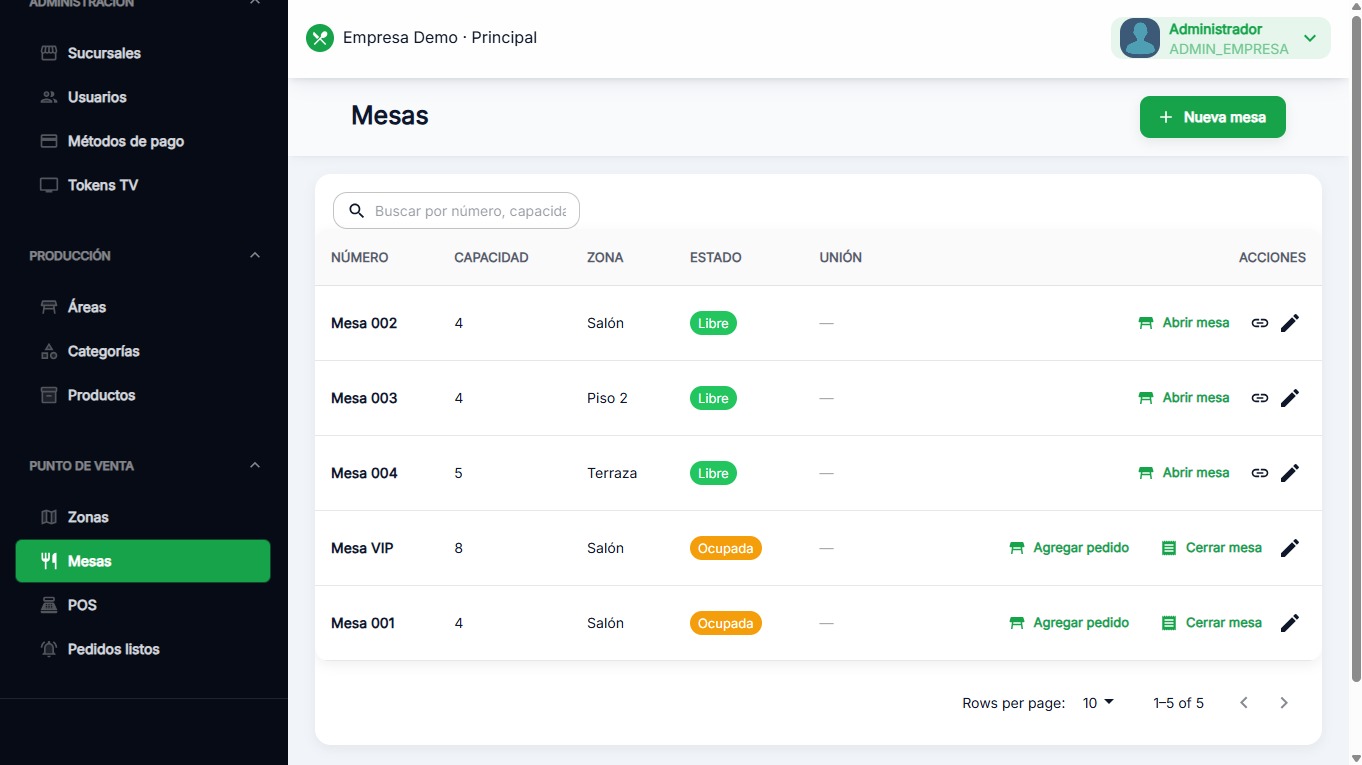The width and height of the screenshot is (1362, 765).
Task: Click the POS cash register icon
Action: pos(49,605)
